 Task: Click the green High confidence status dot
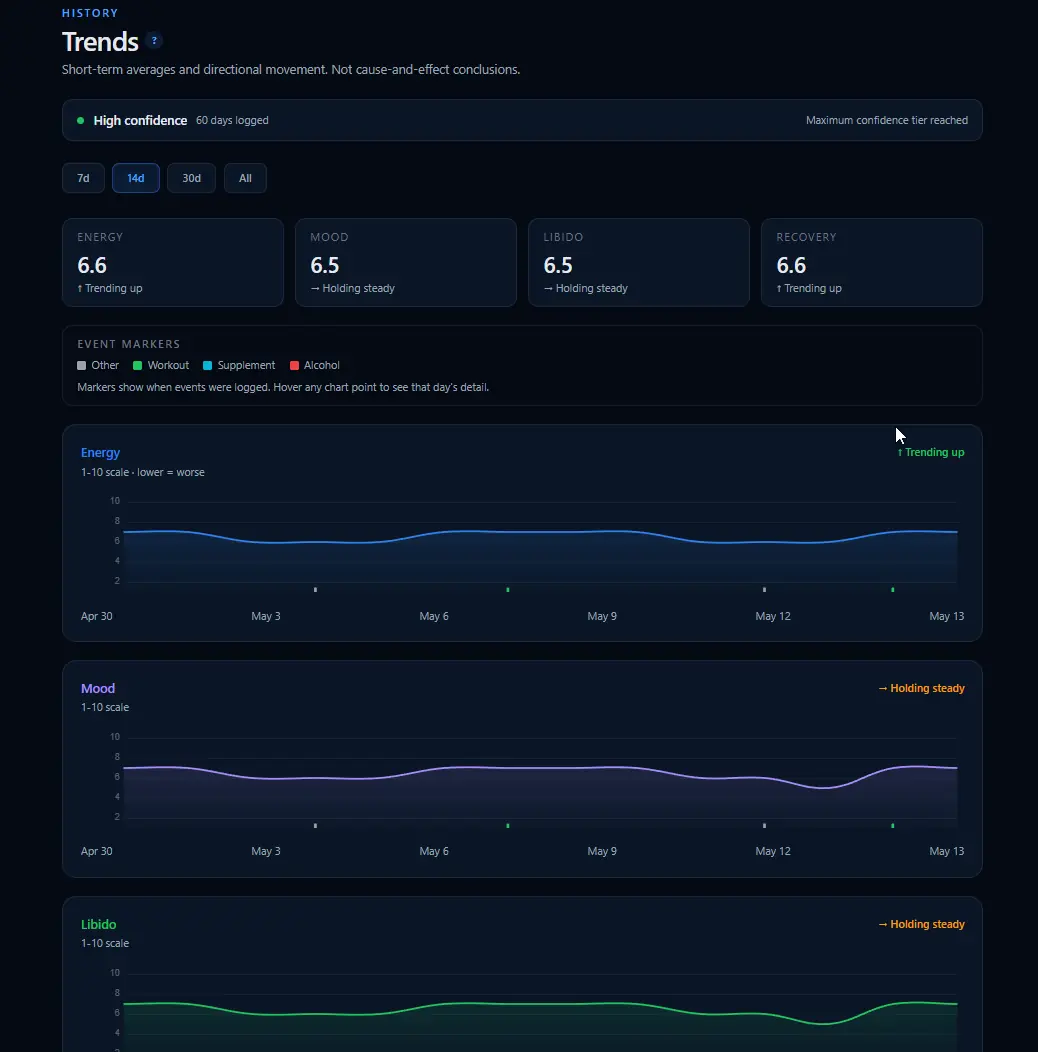click(x=81, y=121)
